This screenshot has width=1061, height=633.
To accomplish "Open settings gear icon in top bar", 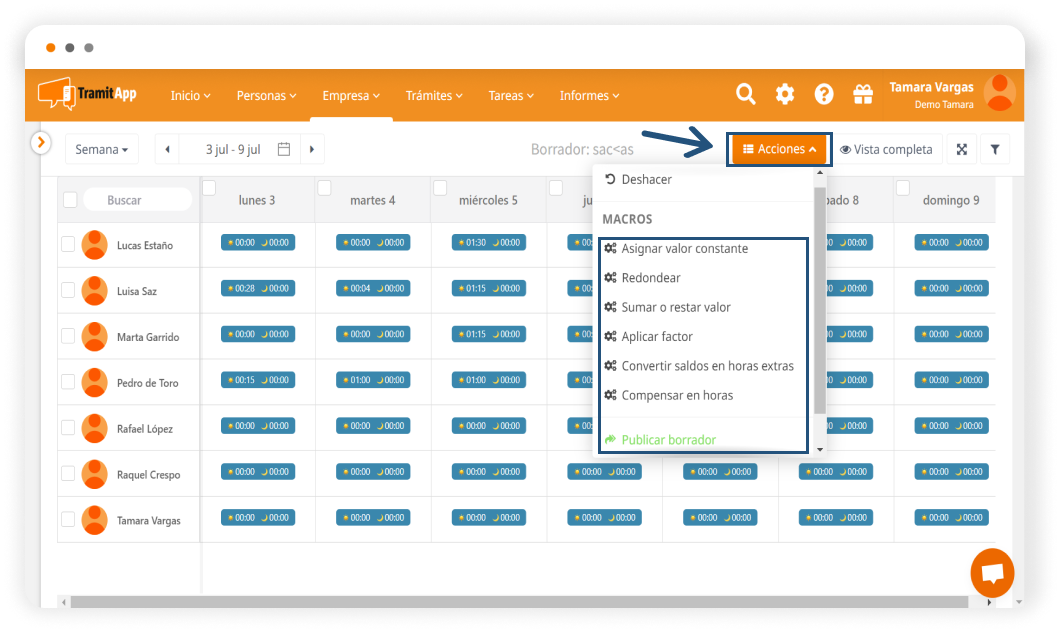I will (x=785, y=94).
